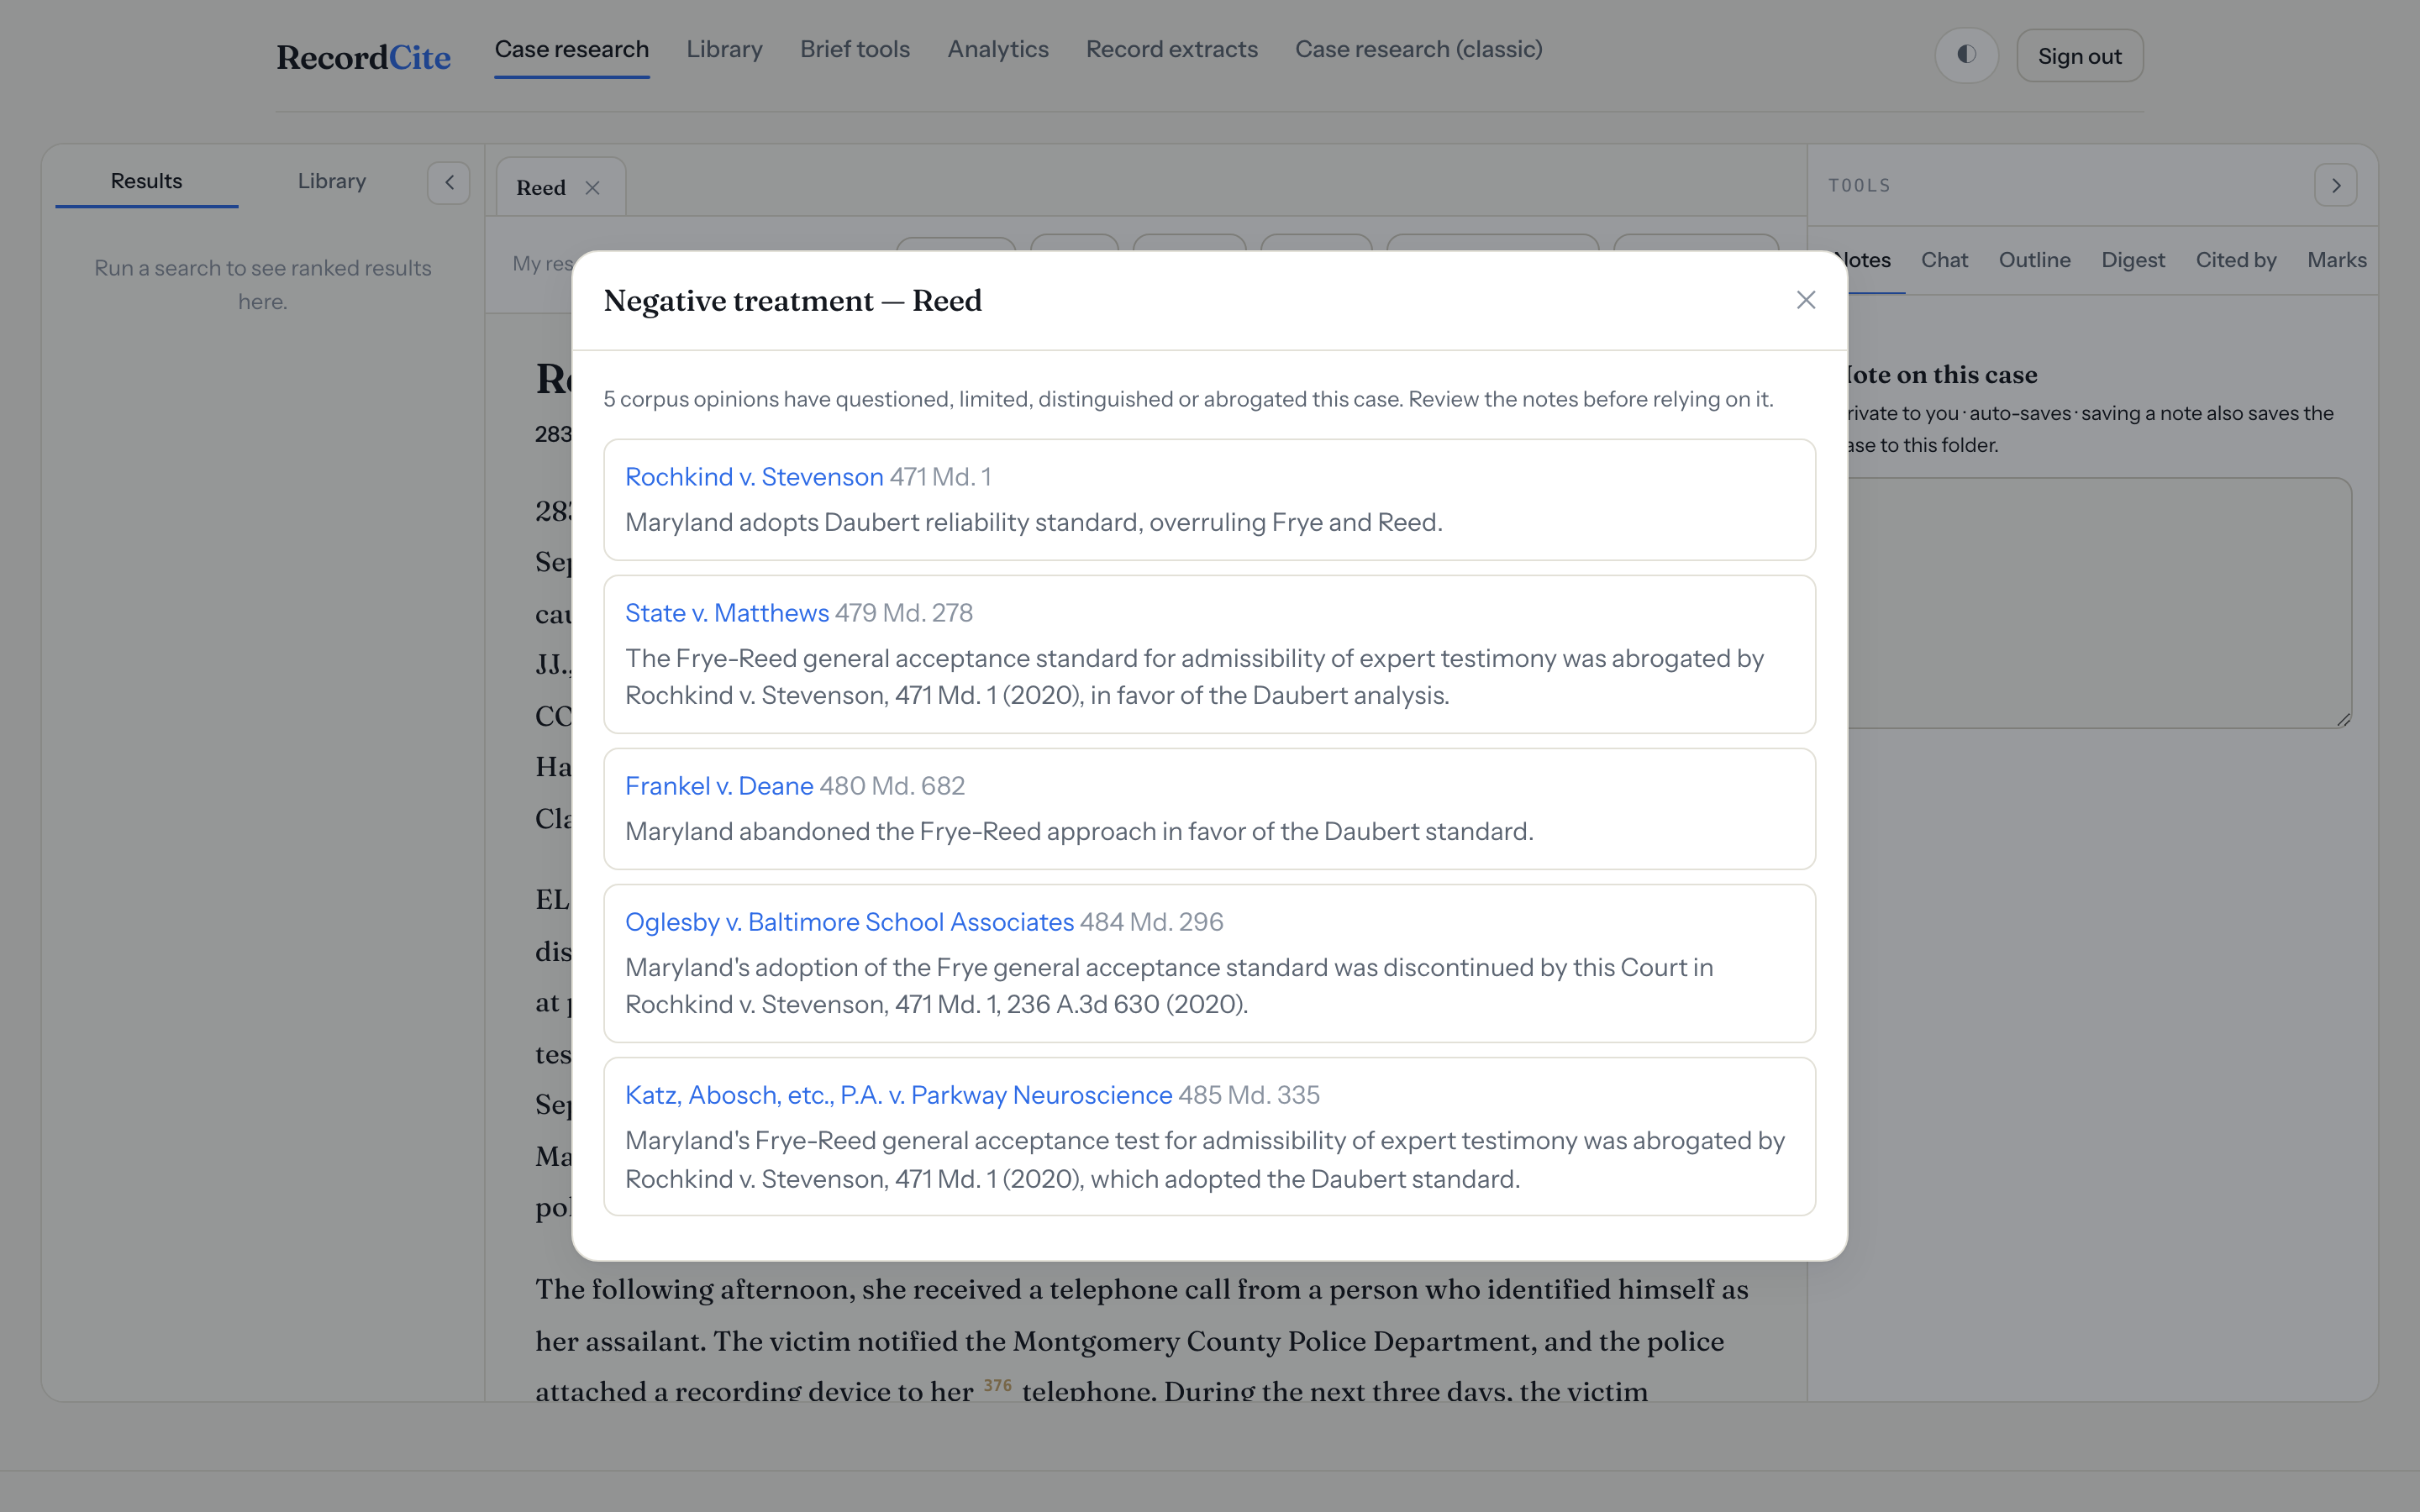Open the RecordCite home logo
This screenshot has height=1512, width=2420.
[x=364, y=57]
